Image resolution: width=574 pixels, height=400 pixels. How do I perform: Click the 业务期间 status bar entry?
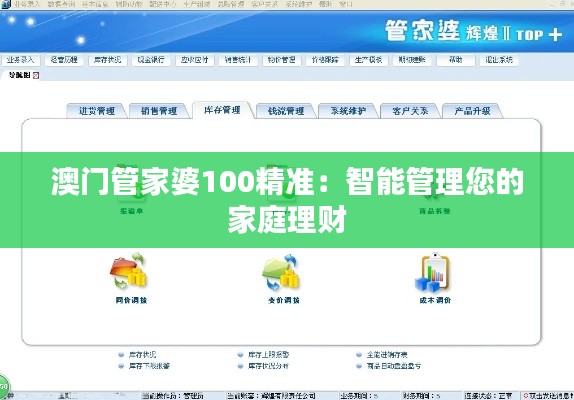pos(359,396)
